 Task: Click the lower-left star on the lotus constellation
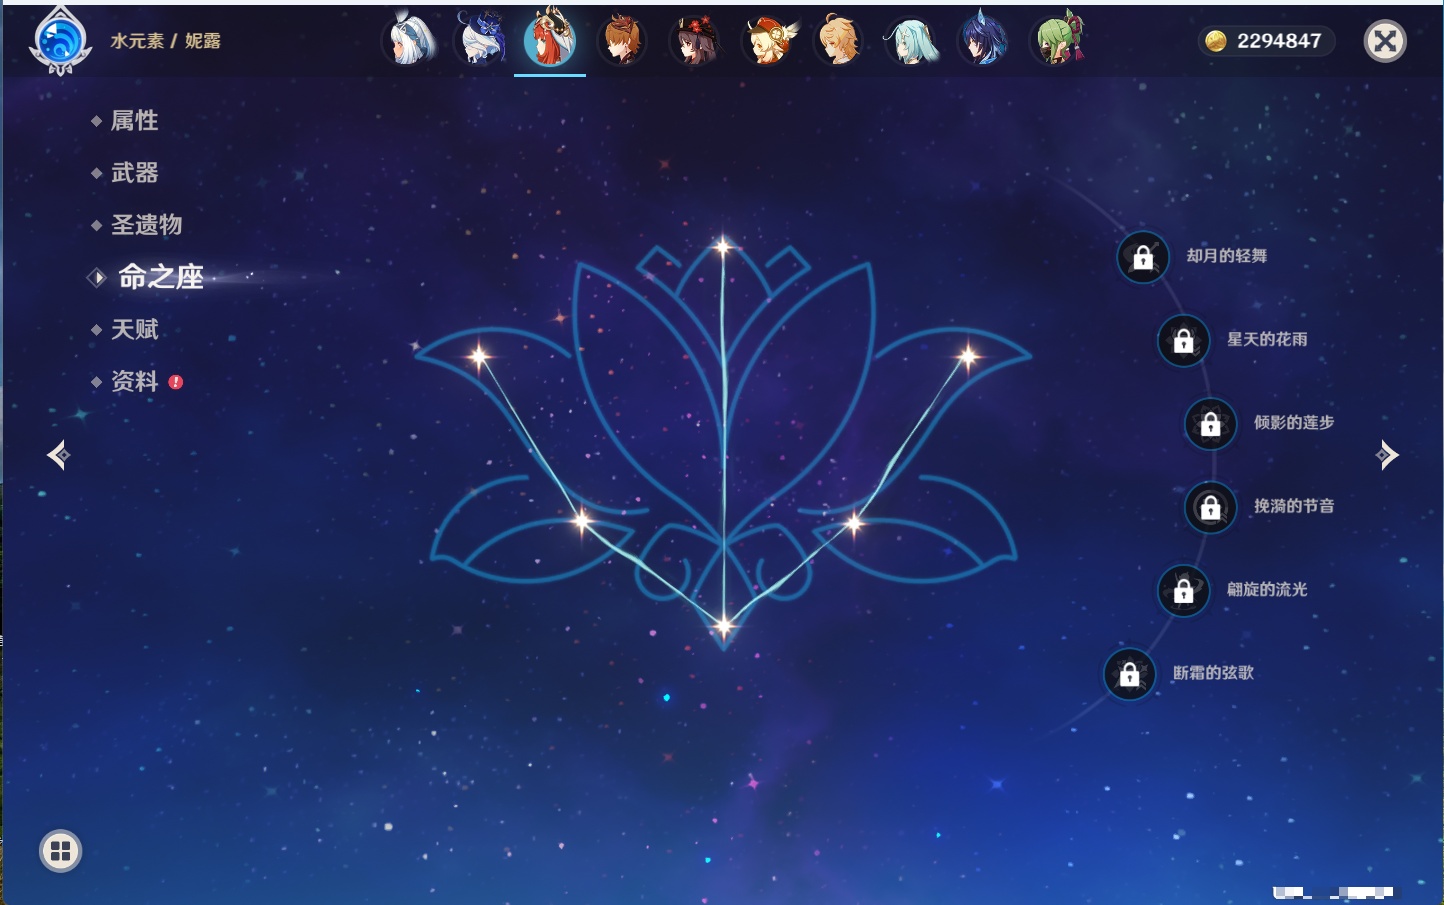click(x=582, y=521)
